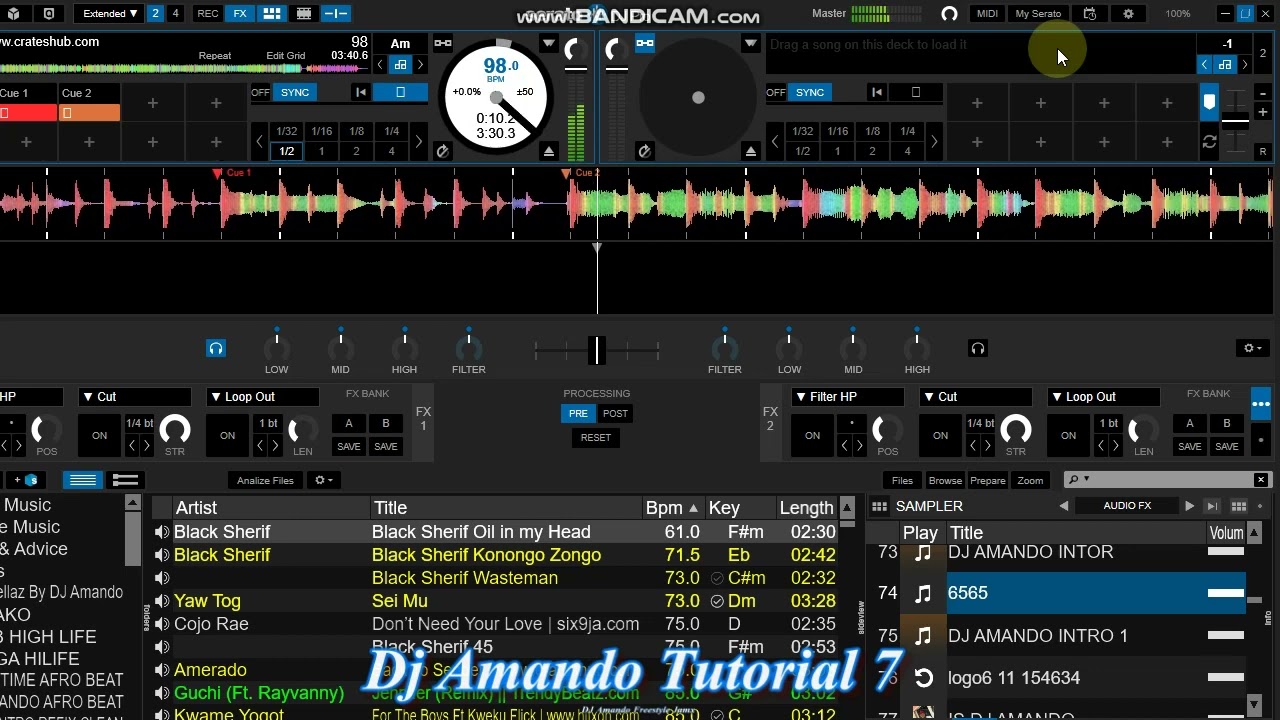Toggle the loop button on left deck
The image size is (1280, 720).
(400, 92)
